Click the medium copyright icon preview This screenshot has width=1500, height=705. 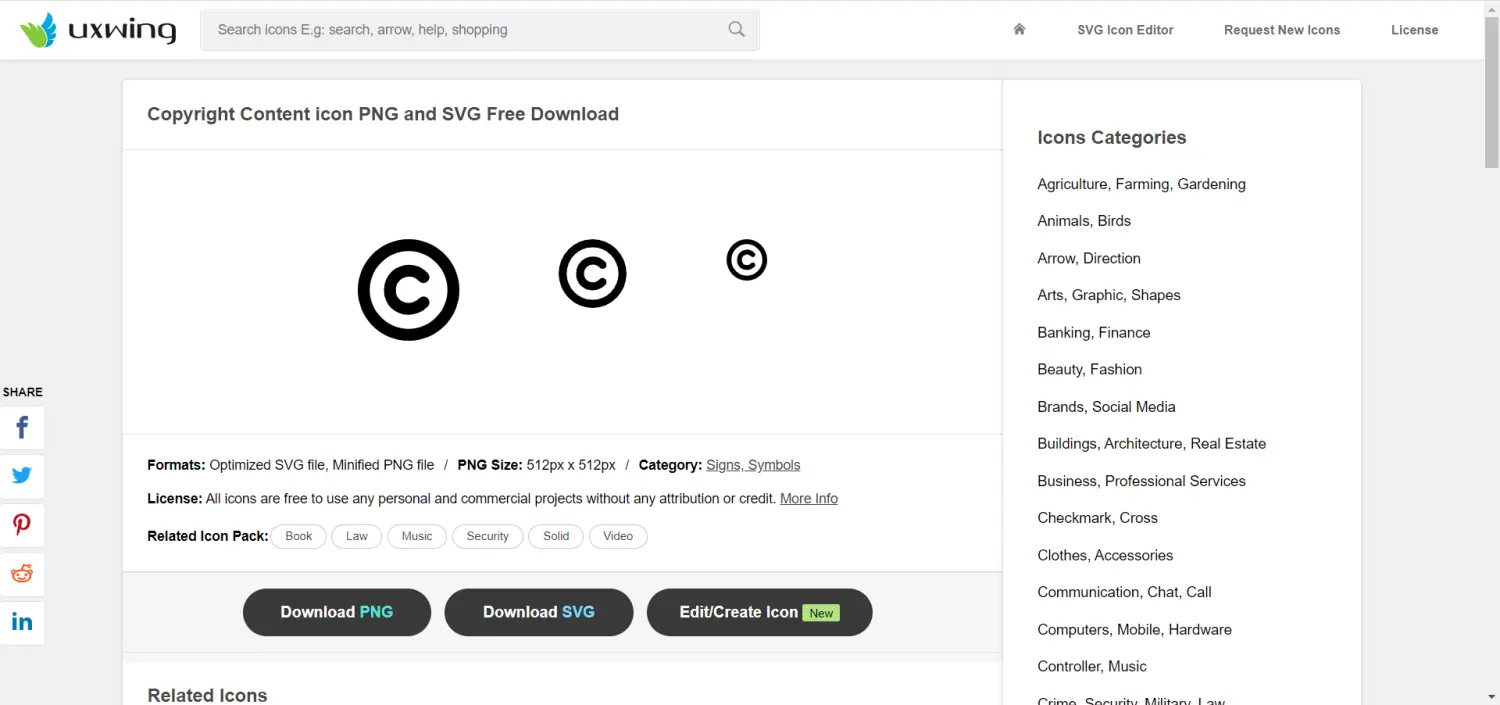592,273
